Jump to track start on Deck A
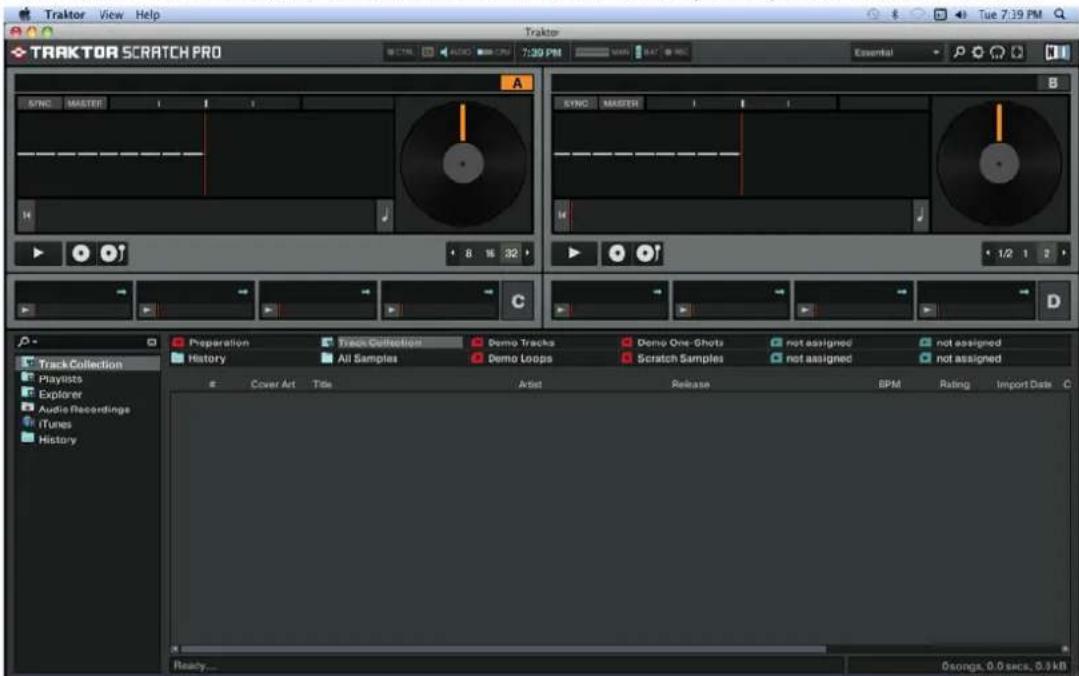Viewport: 1079px width, 676px height. [x=26, y=215]
